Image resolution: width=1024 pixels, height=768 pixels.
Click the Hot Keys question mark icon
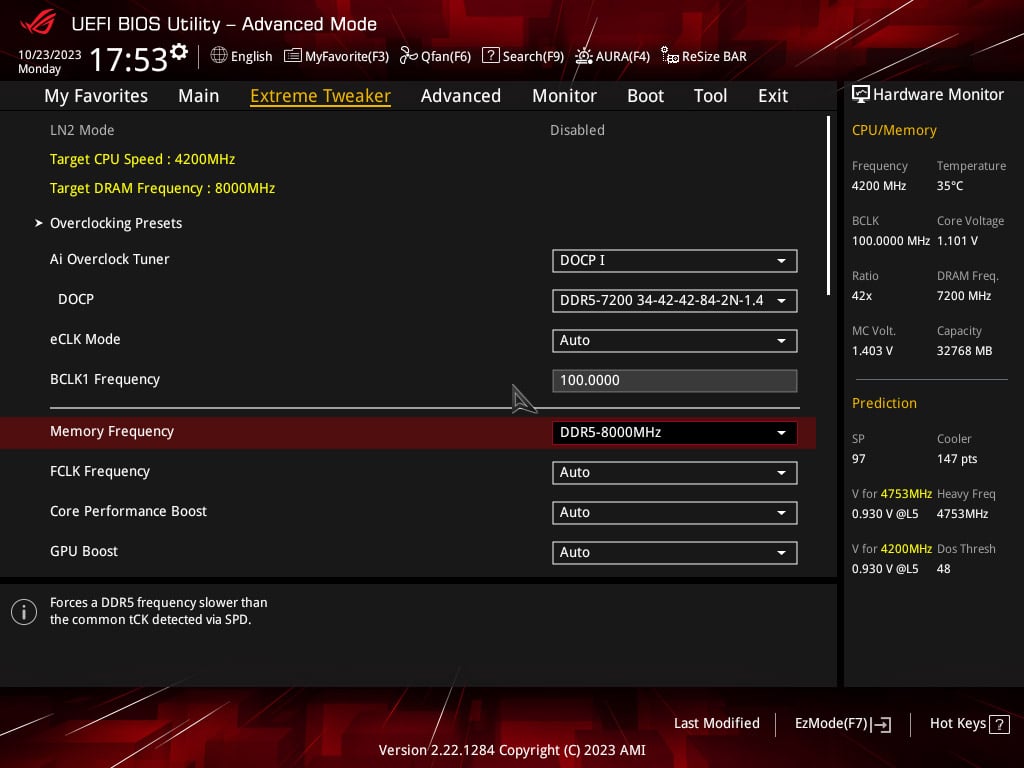pos(999,724)
